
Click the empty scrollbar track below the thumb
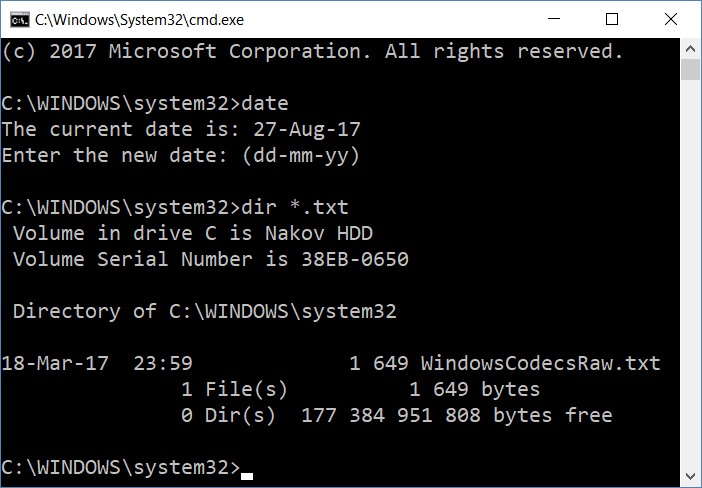tap(690, 273)
